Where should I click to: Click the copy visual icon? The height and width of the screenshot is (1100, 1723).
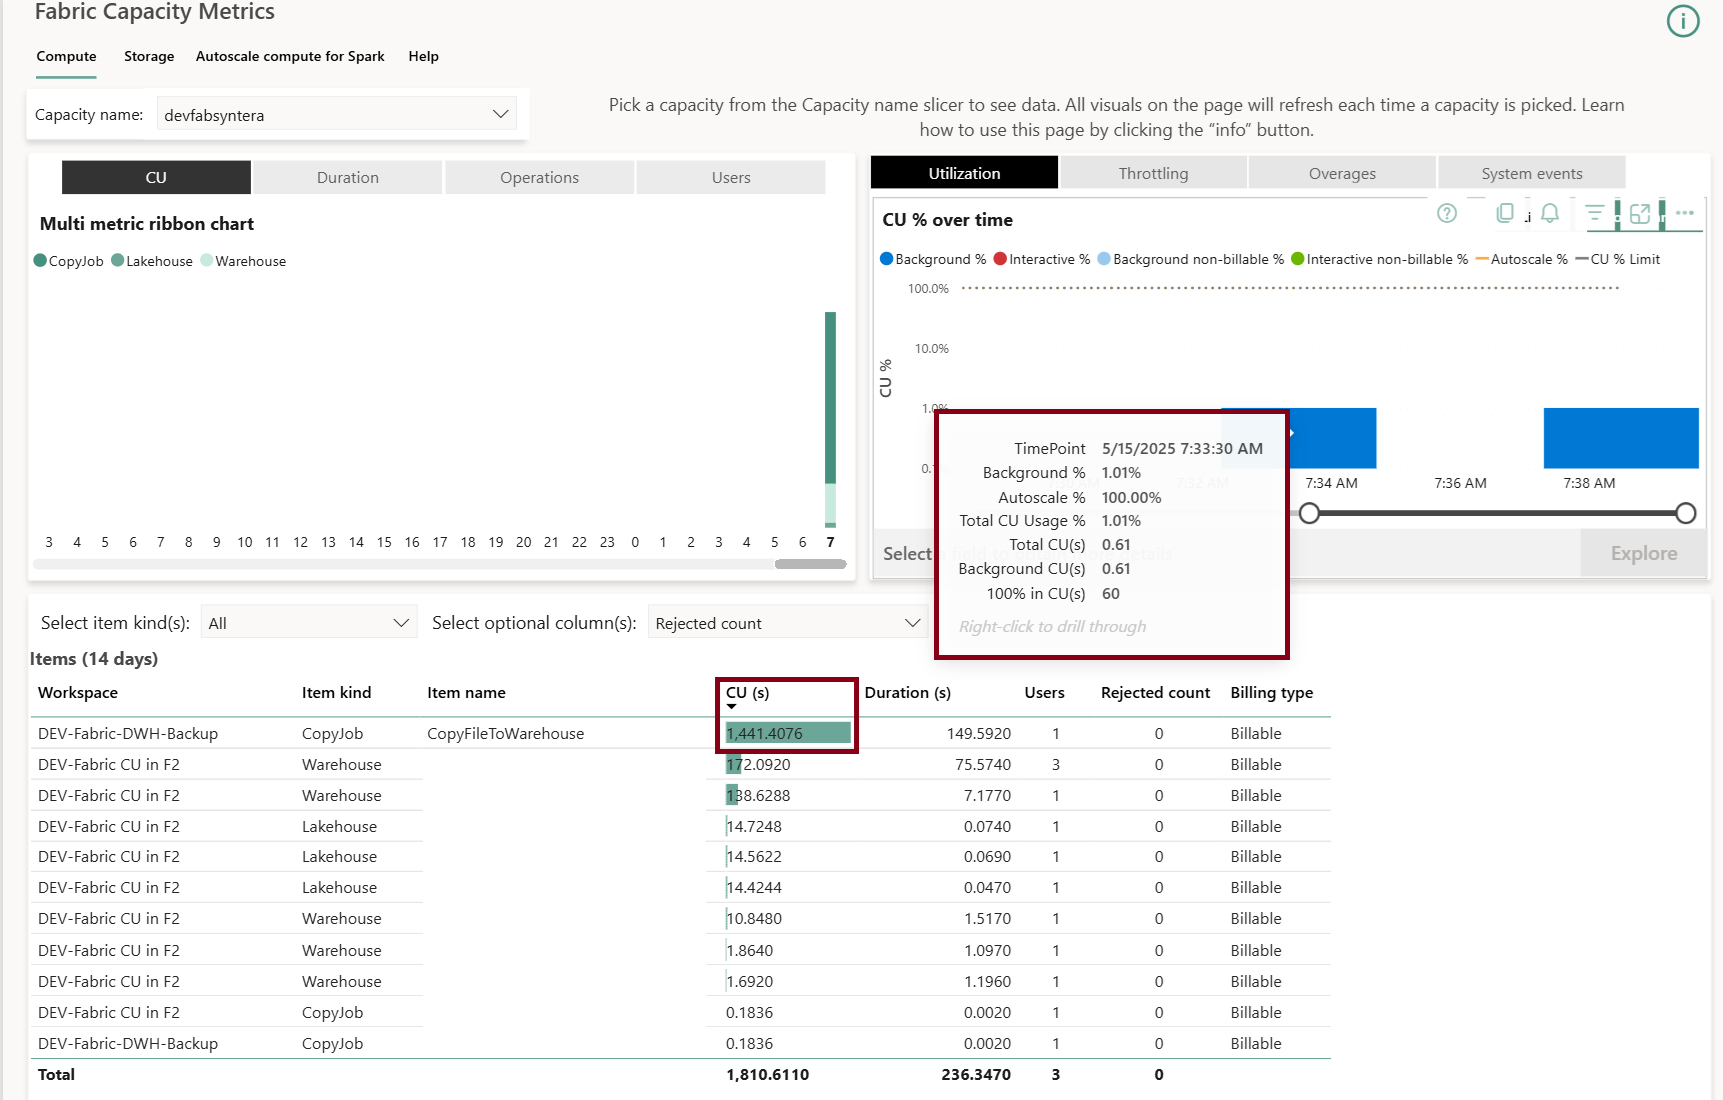(1506, 213)
